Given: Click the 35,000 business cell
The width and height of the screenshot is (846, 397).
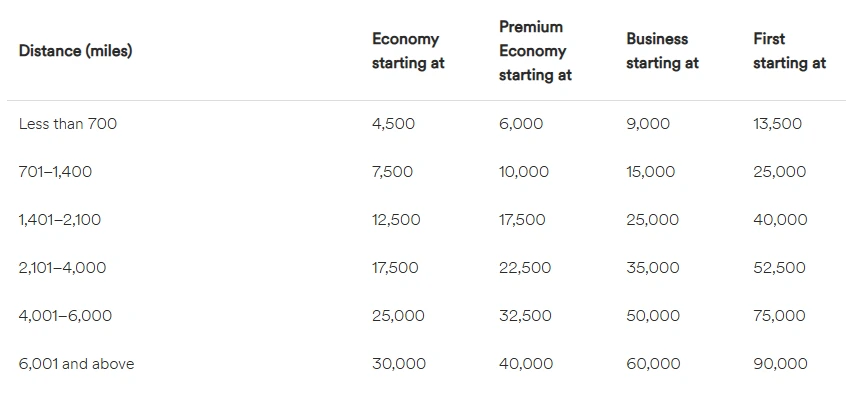Looking at the screenshot, I should point(653,268).
